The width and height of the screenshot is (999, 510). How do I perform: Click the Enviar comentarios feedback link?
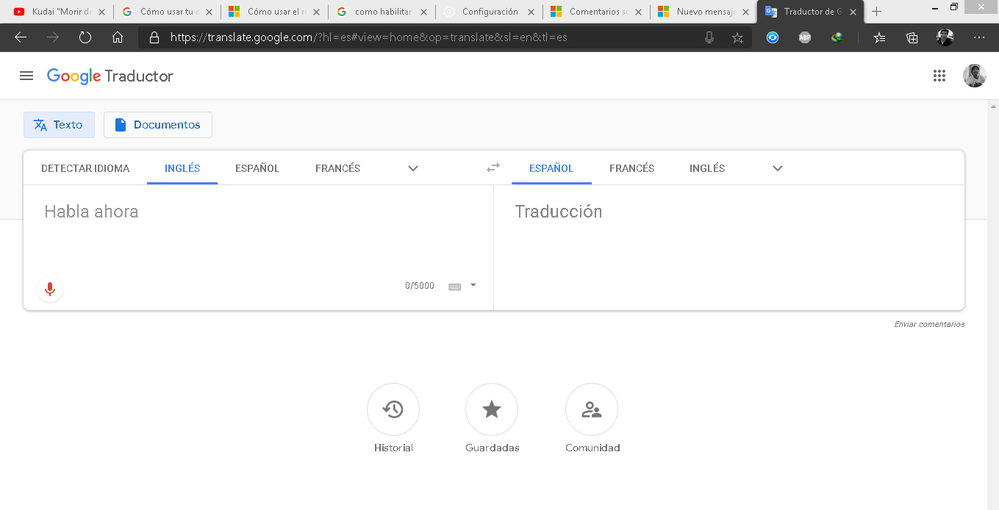pos(929,324)
